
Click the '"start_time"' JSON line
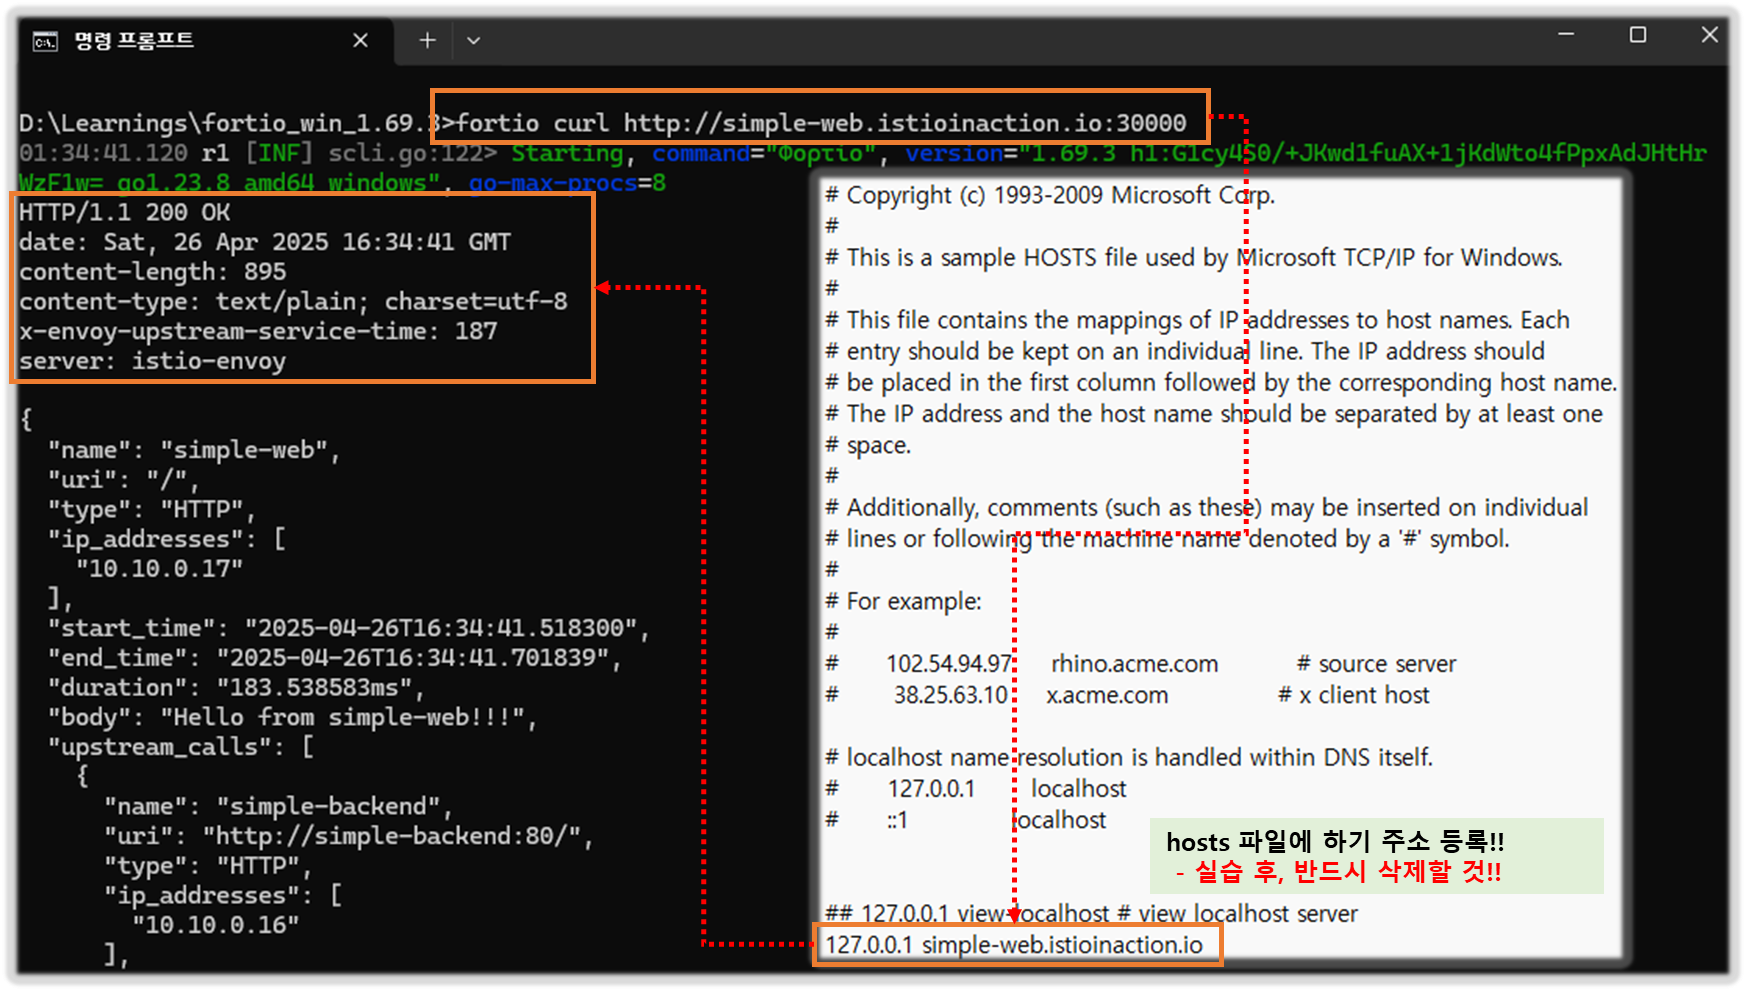click(x=349, y=628)
